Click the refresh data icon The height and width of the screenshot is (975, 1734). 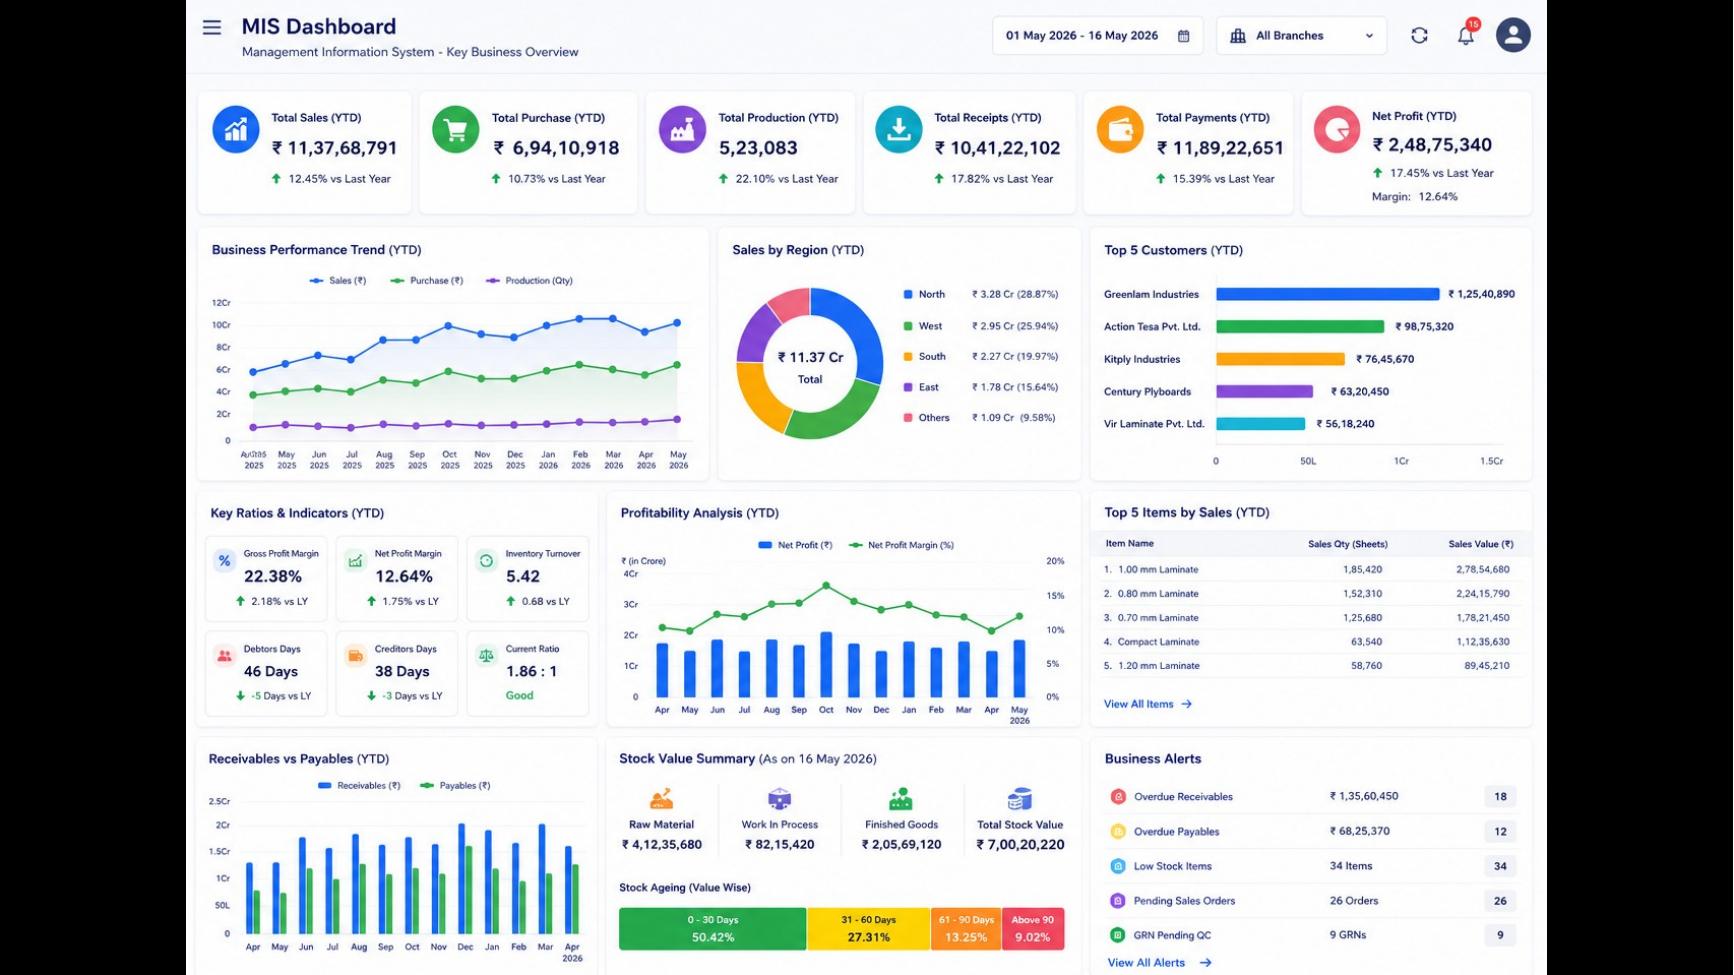click(x=1419, y=36)
